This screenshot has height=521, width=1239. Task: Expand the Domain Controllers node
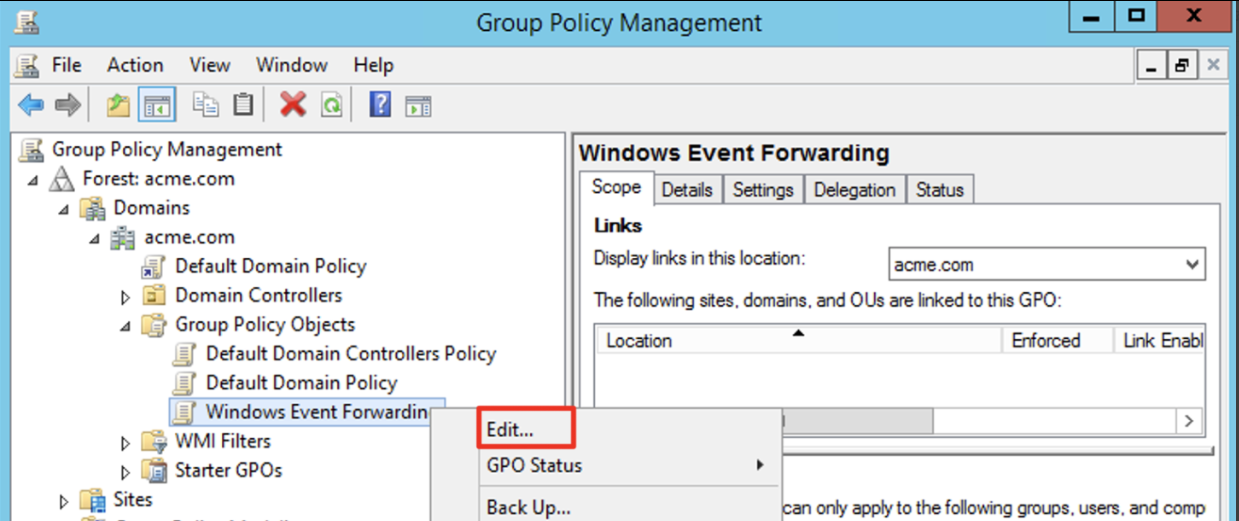[126, 297]
